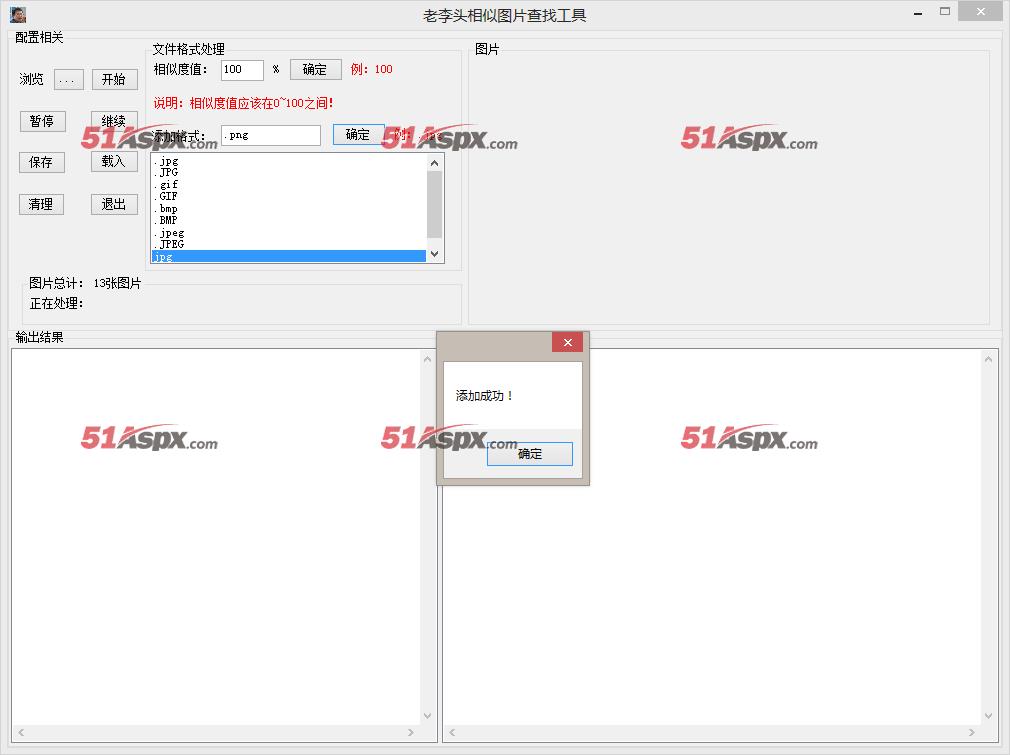The height and width of the screenshot is (755, 1010).
Task: Resume with the 继续 button
Action: tap(114, 121)
